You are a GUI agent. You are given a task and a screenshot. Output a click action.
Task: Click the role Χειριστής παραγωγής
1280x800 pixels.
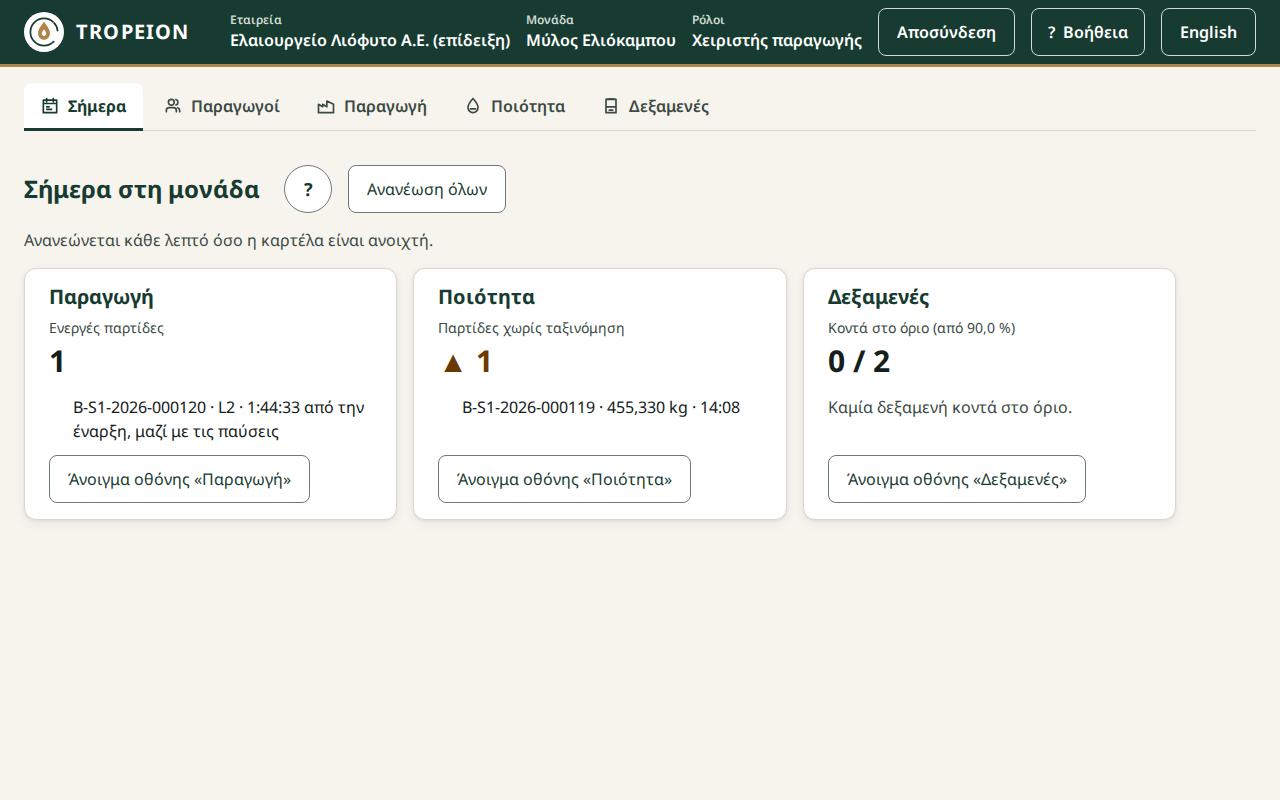[777, 40]
